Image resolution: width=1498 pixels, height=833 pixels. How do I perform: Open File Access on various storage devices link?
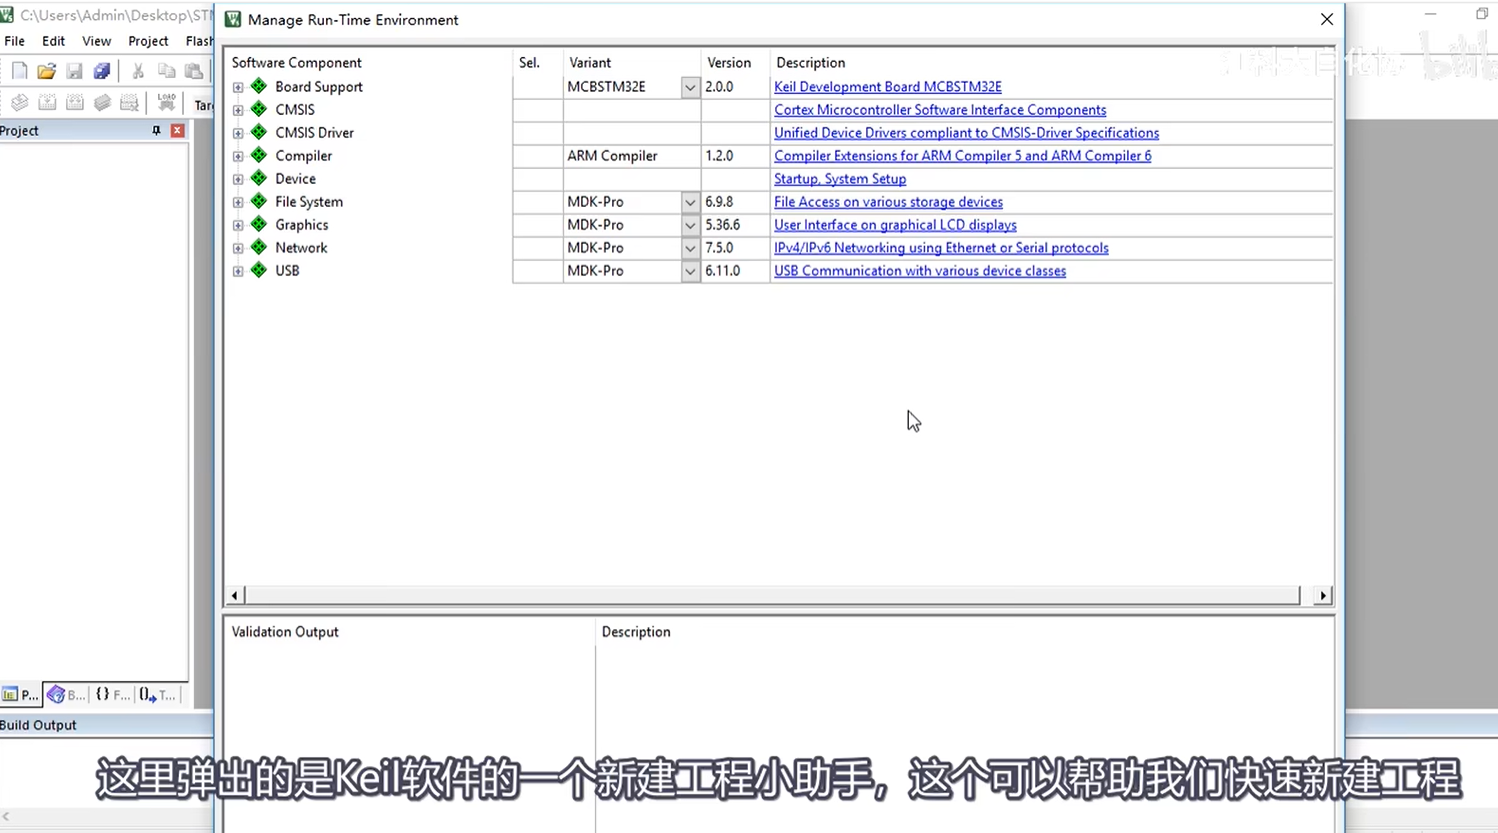(888, 202)
